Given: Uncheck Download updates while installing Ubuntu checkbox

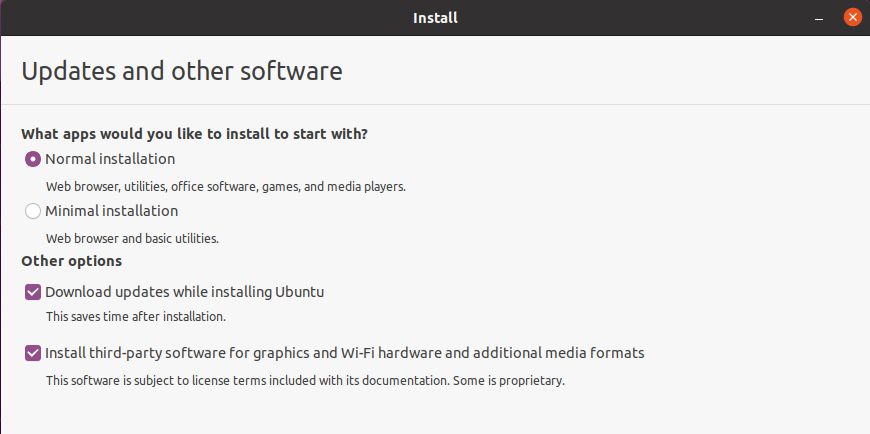Looking at the screenshot, I should [x=33, y=293].
